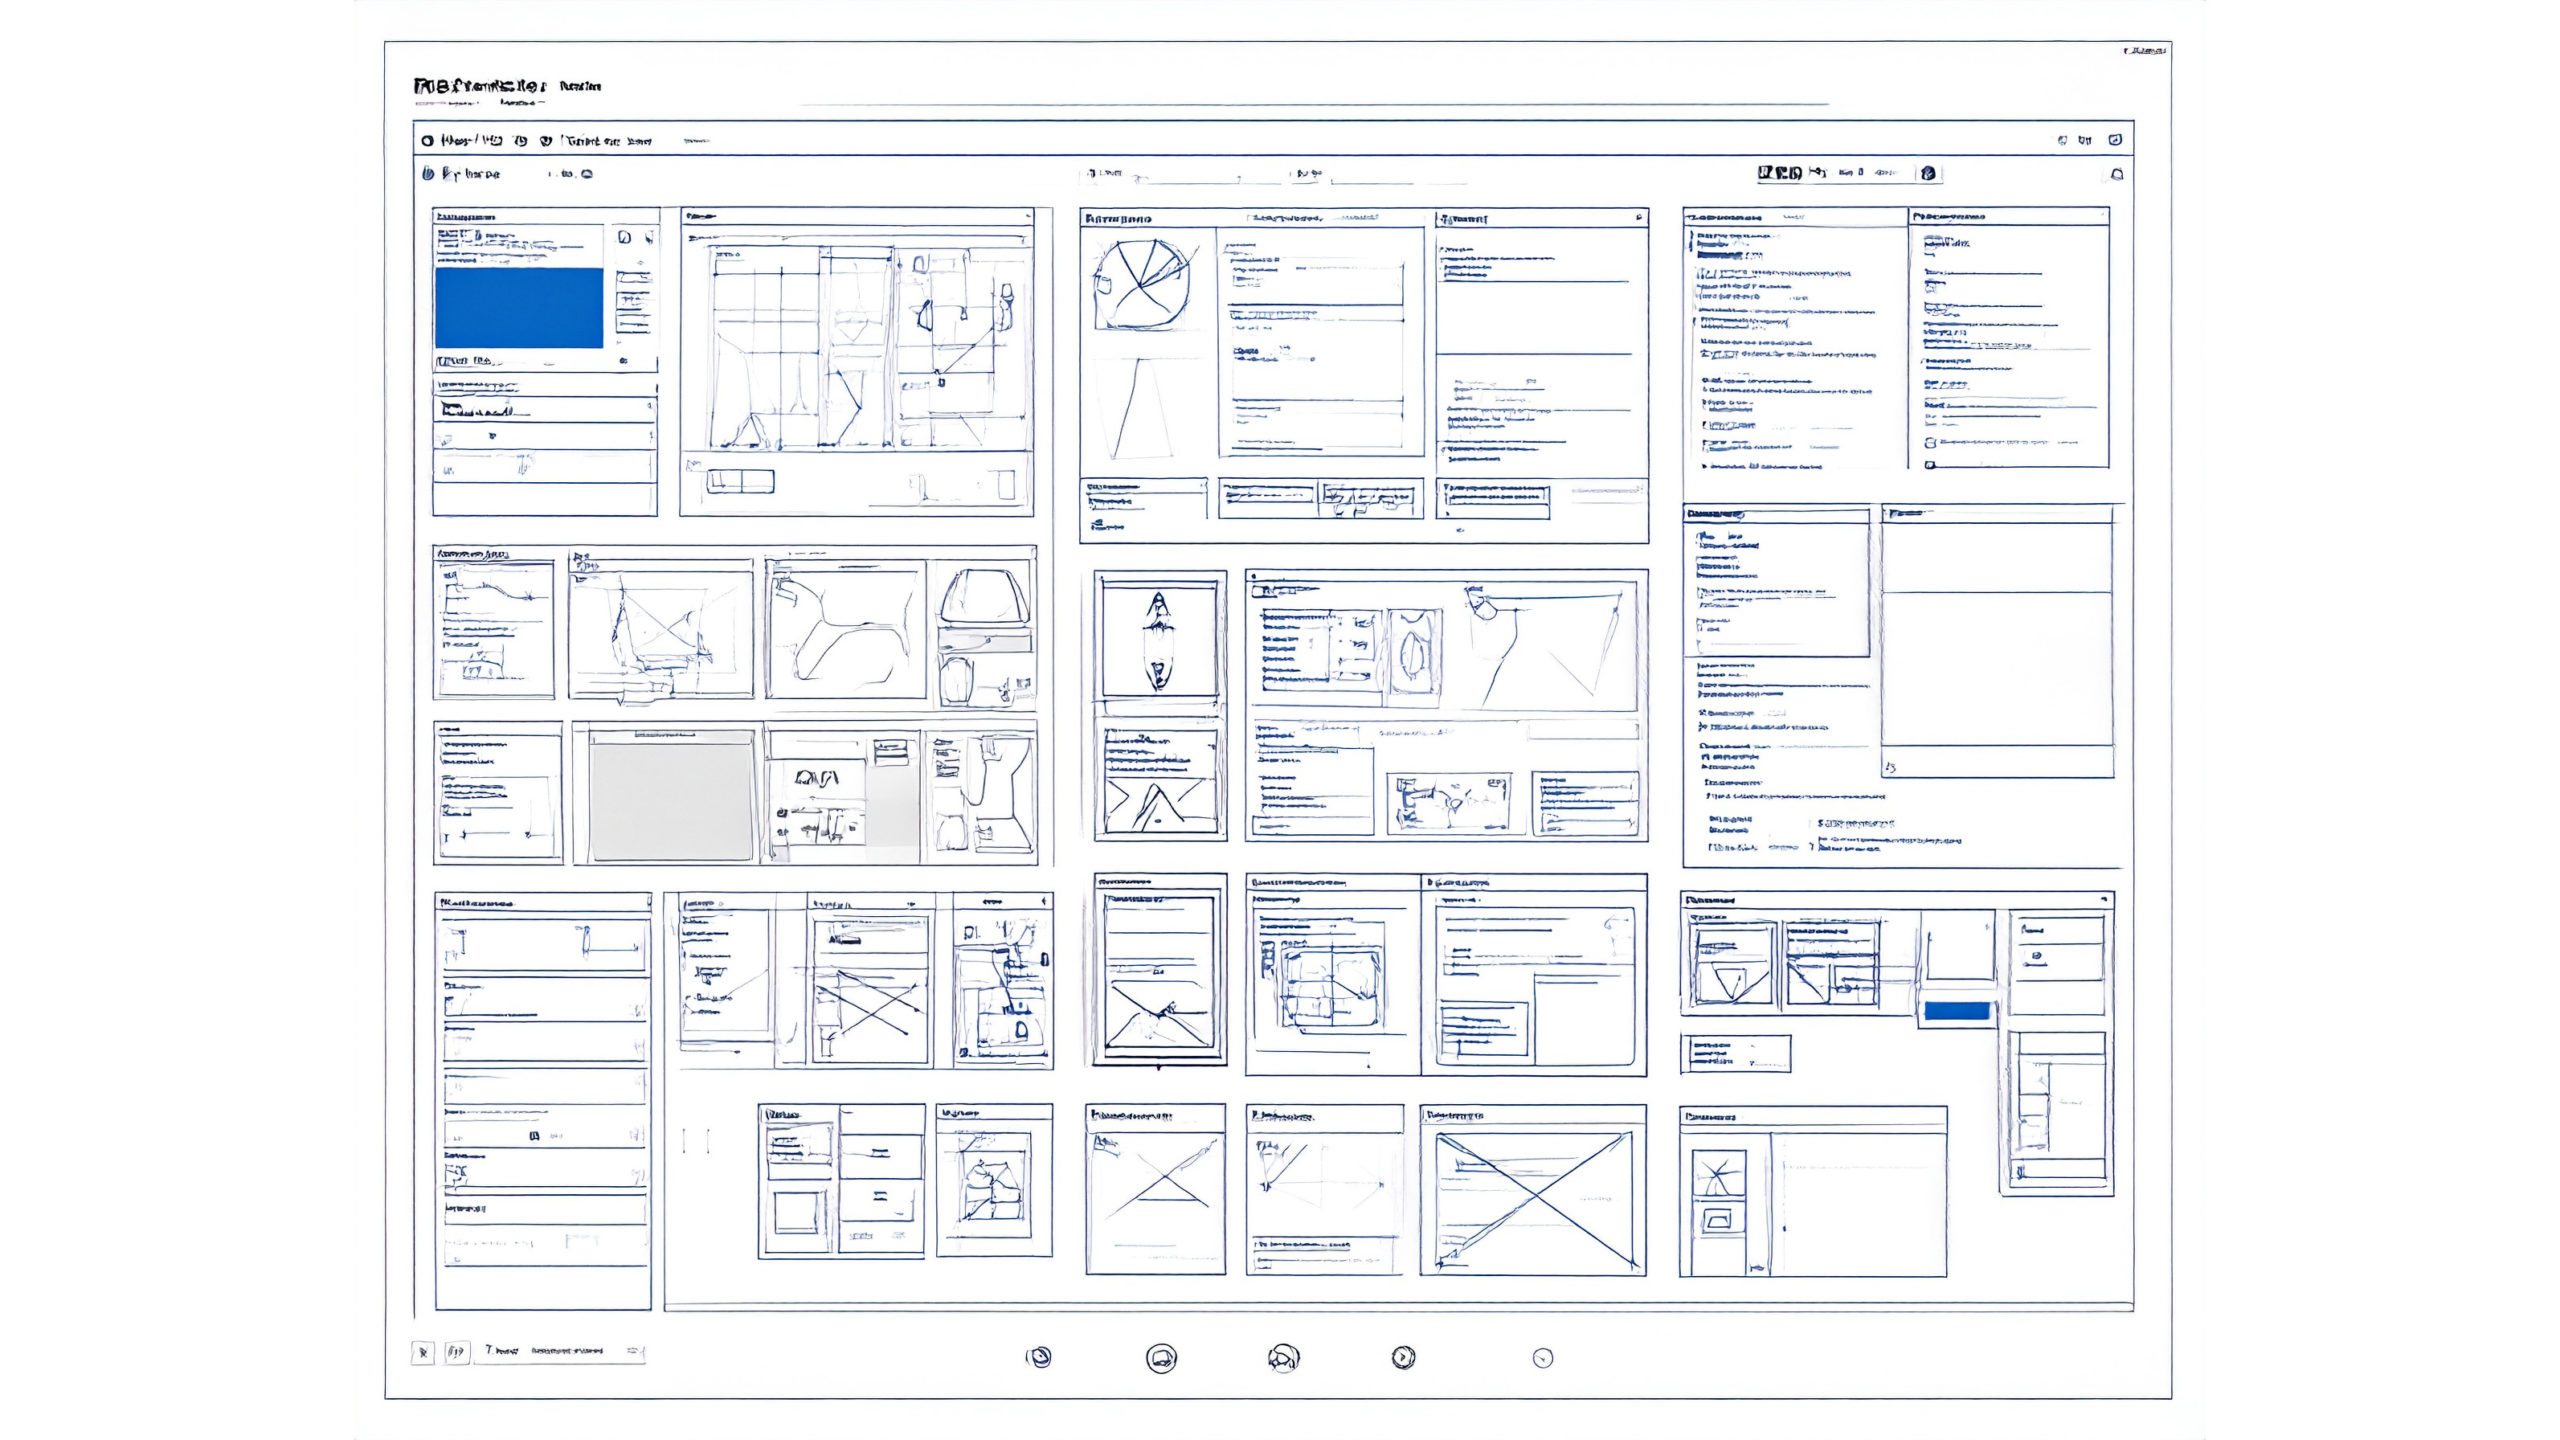Open dropdown arrow on second row of bottom-left panel
Viewport: 2560px width, 1440px height.
[637, 1011]
